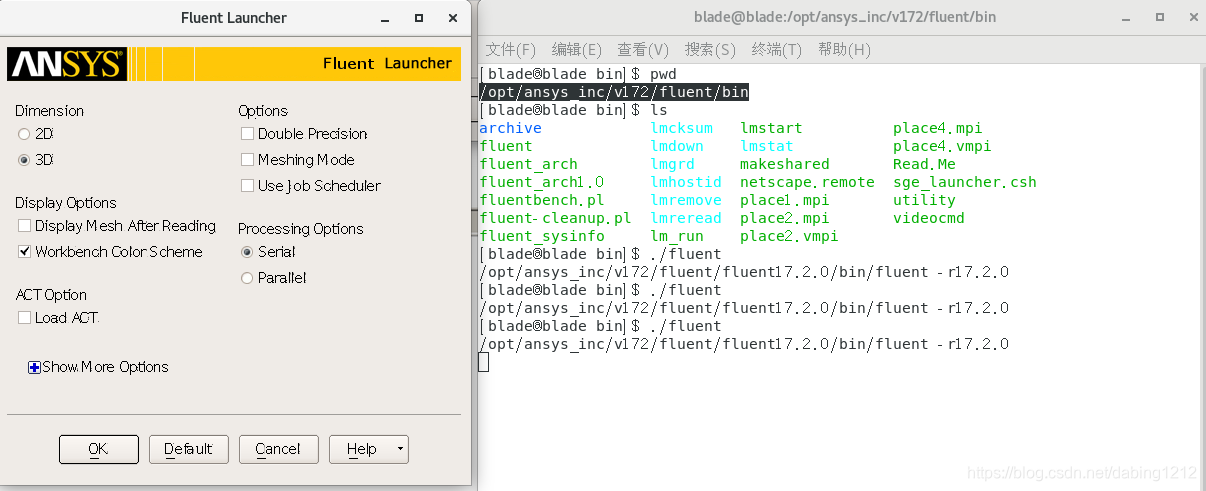Choose Parallel processing option
The image size is (1206, 491).
[x=247, y=278]
